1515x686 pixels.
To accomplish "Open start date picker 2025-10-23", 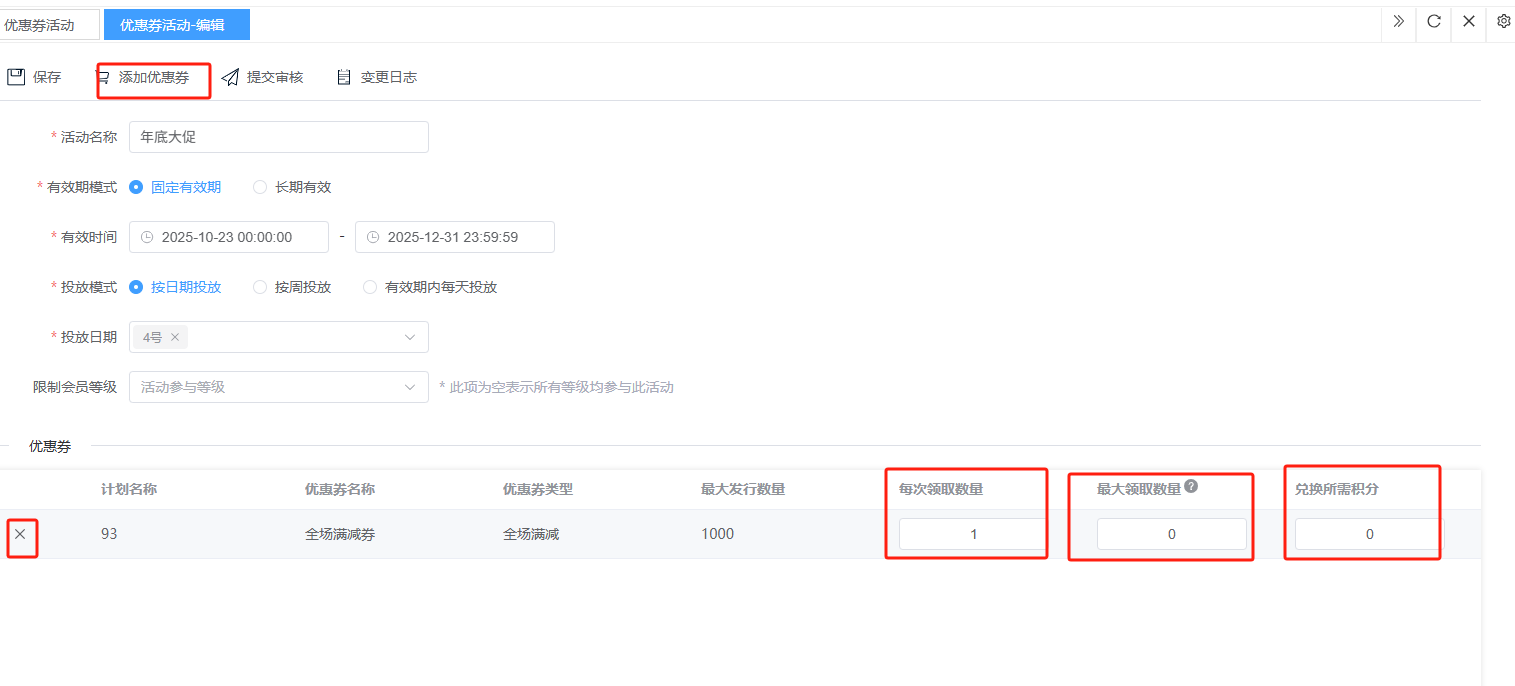I will (229, 237).
